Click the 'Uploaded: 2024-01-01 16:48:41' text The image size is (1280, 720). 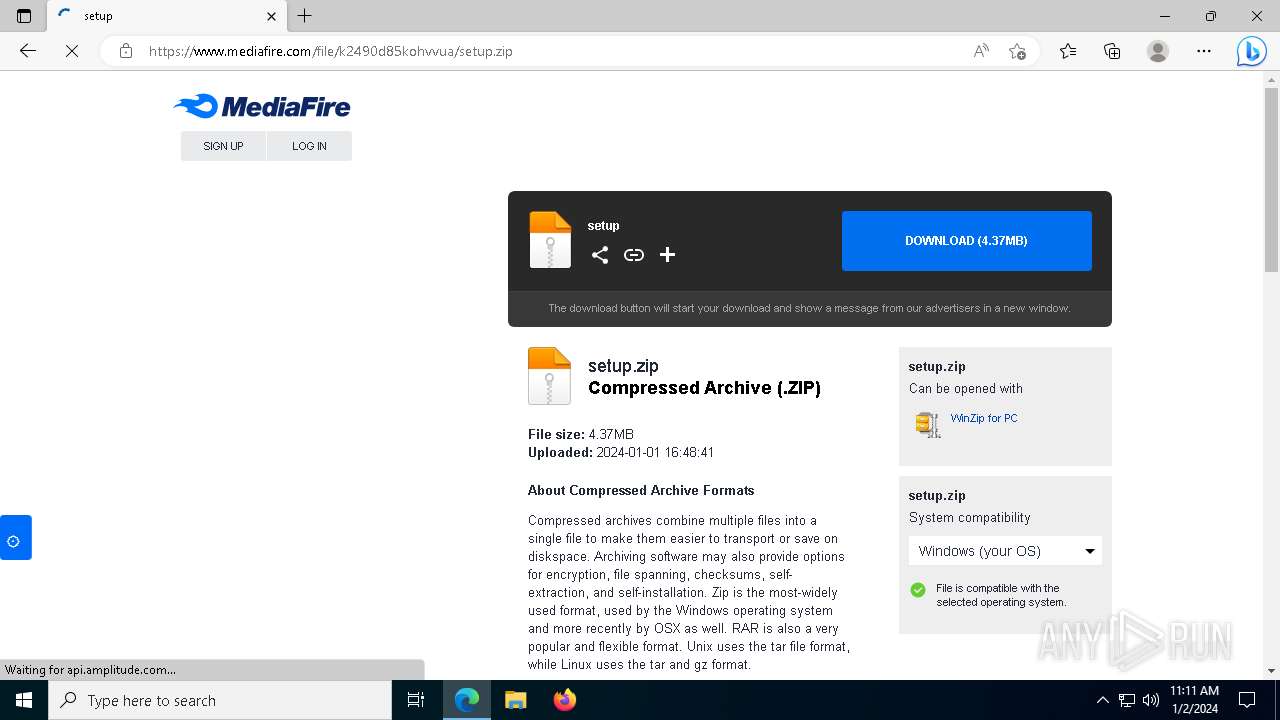click(621, 453)
